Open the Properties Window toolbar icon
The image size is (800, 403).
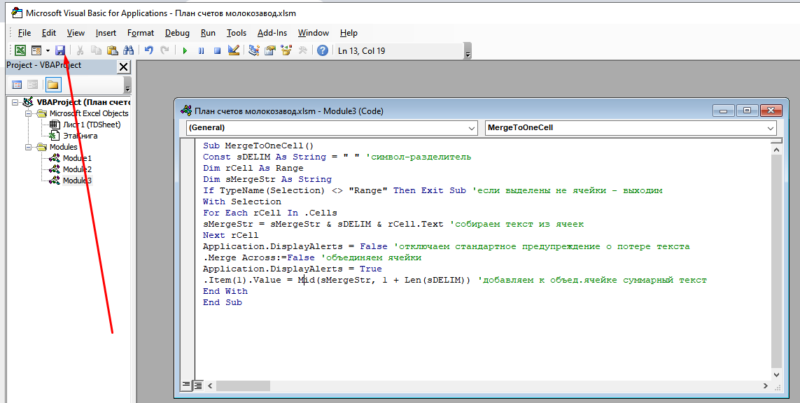tap(270, 51)
